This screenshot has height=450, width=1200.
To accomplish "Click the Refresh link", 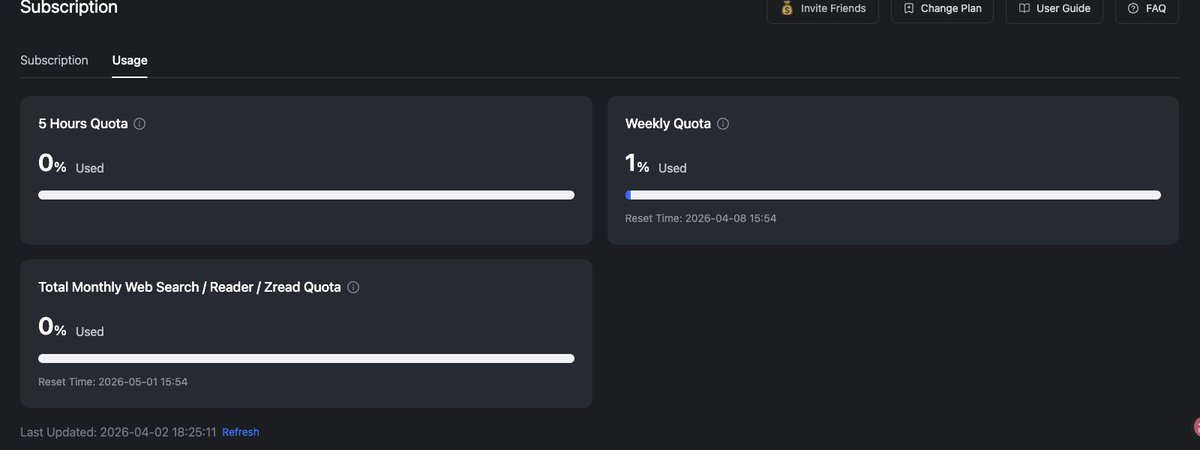I will (x=240, y=432).
